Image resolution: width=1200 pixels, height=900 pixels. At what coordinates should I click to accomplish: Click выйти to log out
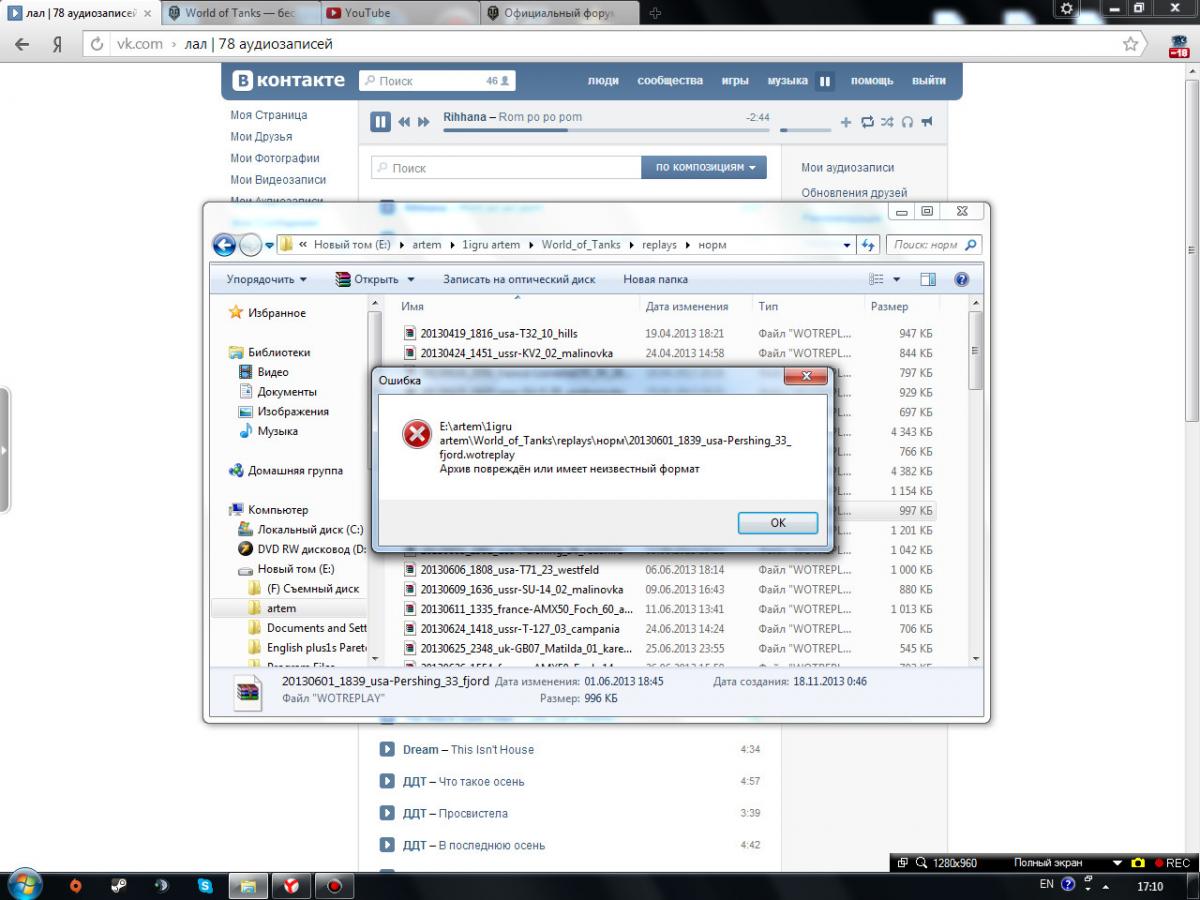click(929, 81)
